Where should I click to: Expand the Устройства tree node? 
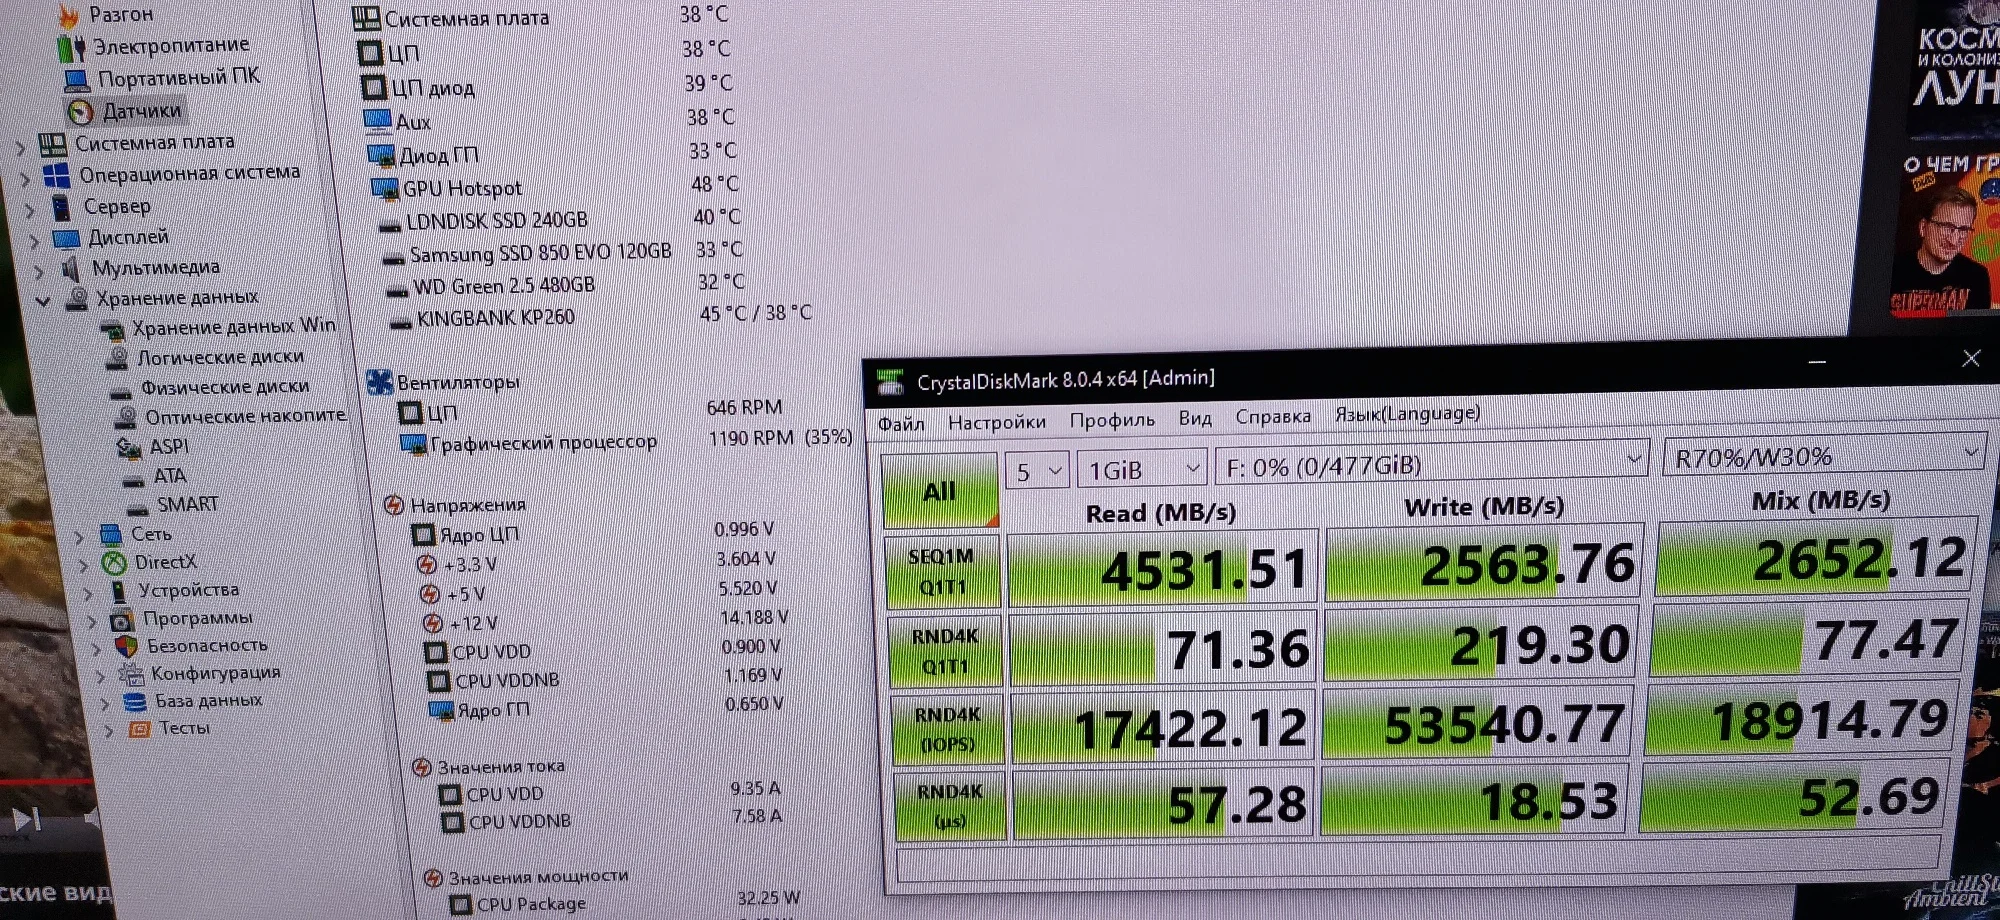click(x=88, y=593)
